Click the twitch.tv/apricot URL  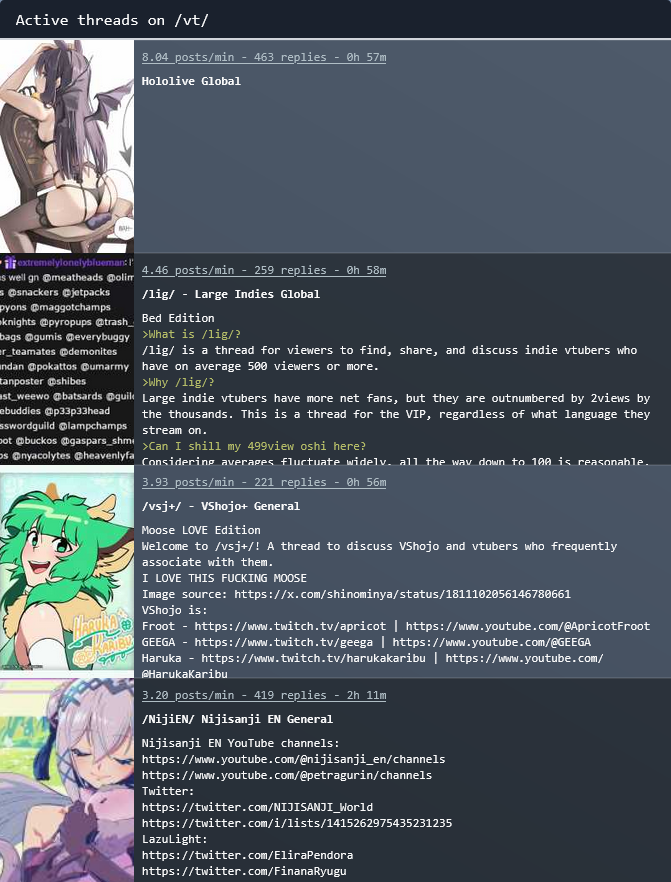tap(290, 626)
